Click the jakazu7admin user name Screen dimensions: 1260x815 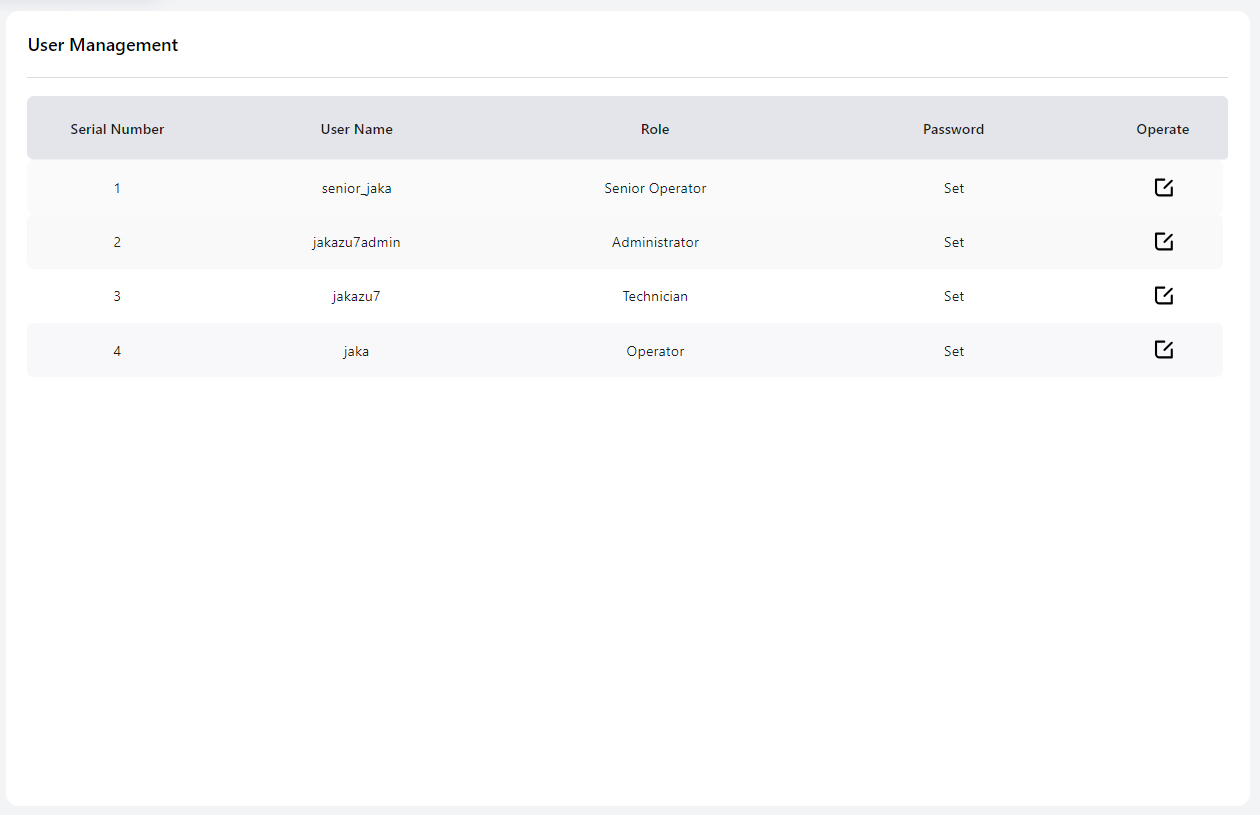pos(356,242)
